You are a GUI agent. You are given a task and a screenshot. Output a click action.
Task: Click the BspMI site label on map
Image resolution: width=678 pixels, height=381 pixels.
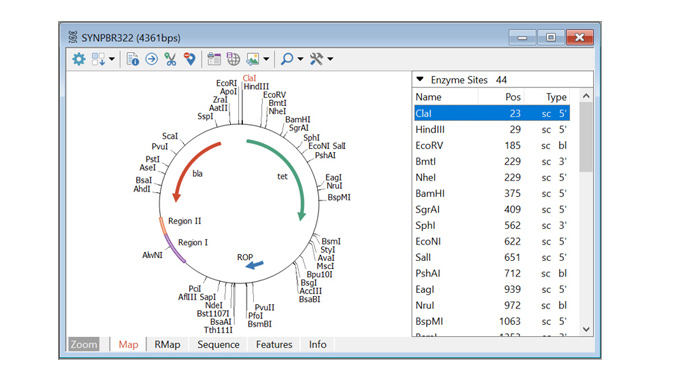coord(339,197)
